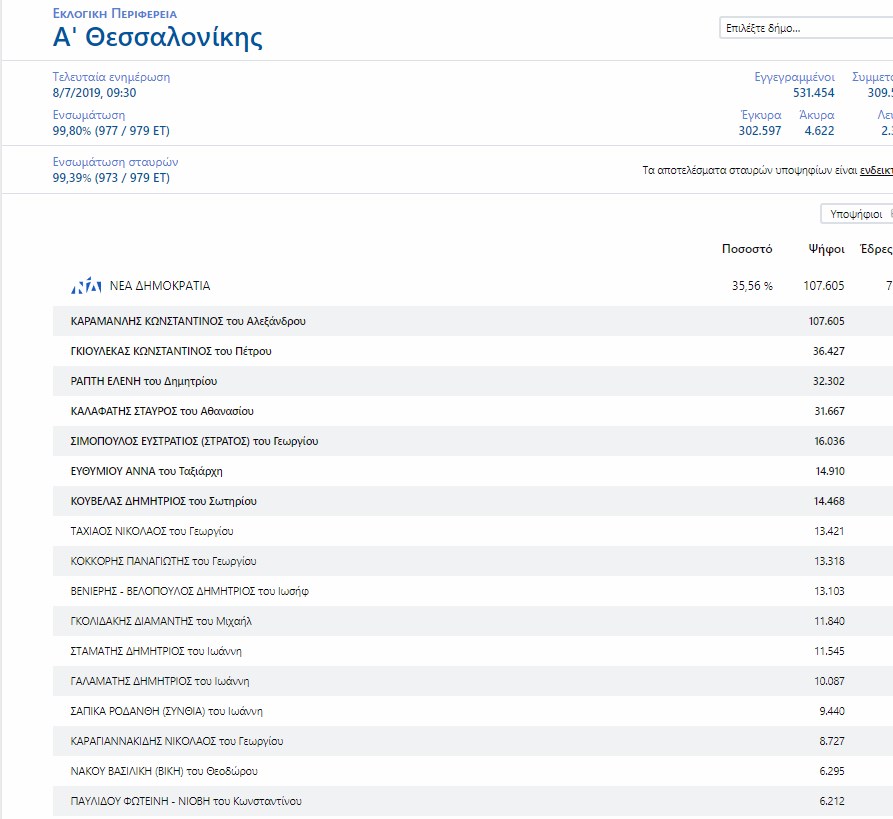The height and width of the screenshot is (819, 893).
Task: Click the underlined 'ενδεικτ…' link
Action: 875,171
